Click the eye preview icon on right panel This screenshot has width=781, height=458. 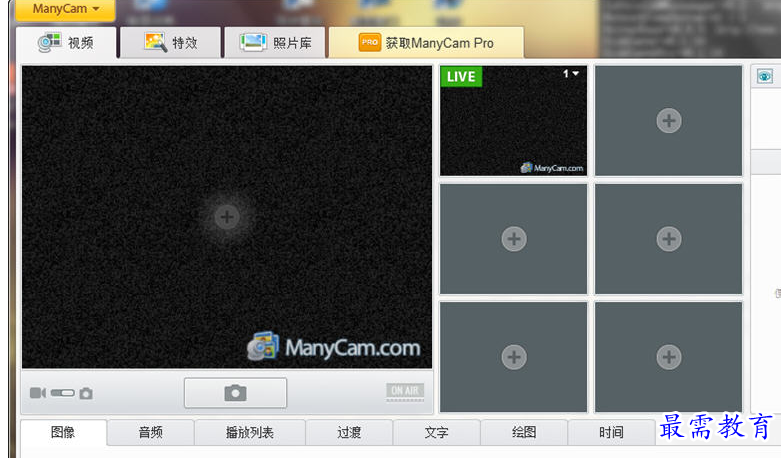(x=765, y=76)
